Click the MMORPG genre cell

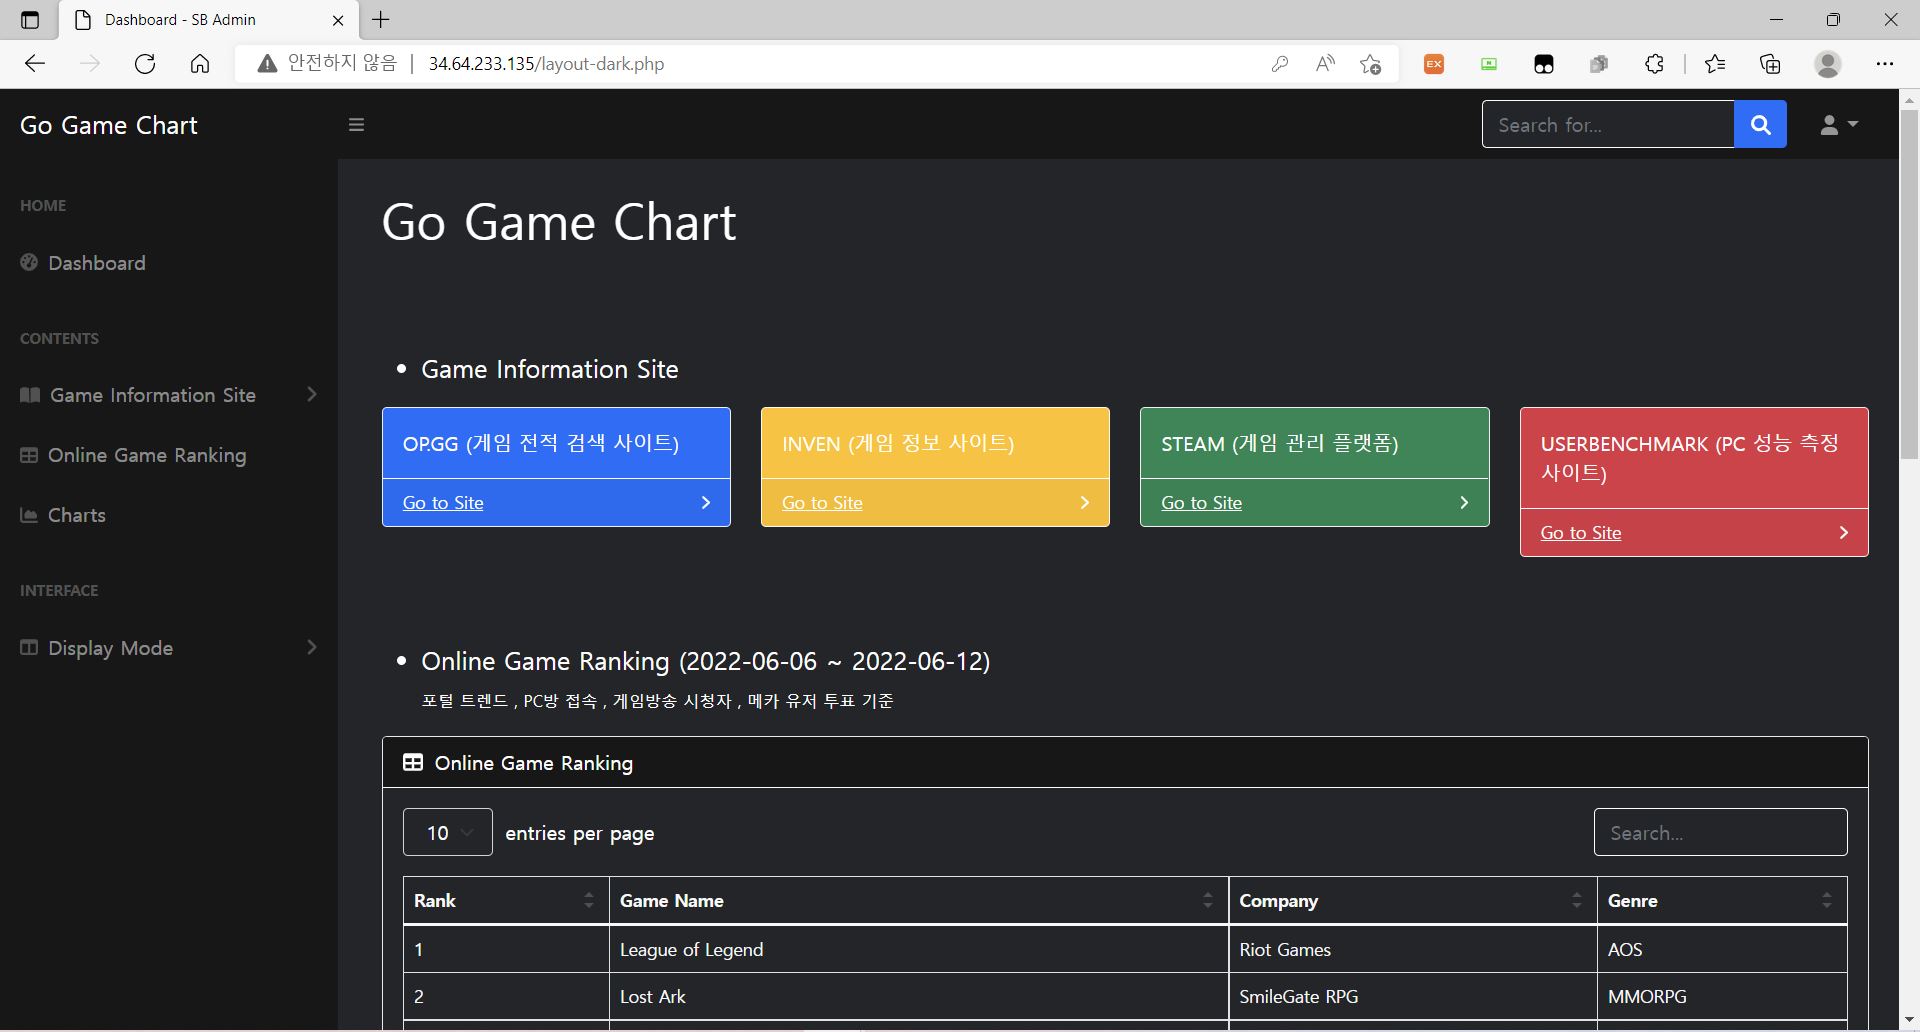click(x=1721, y=996)
